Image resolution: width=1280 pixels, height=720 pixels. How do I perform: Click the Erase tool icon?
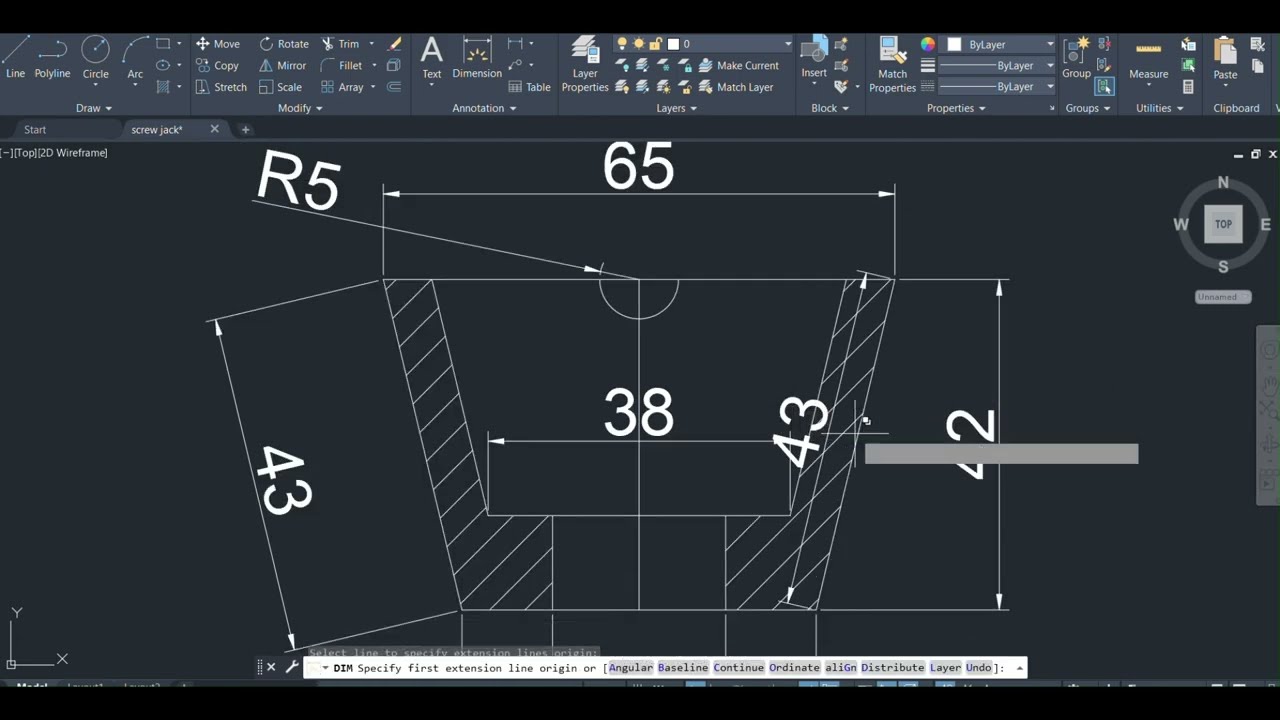pos(395,44)
